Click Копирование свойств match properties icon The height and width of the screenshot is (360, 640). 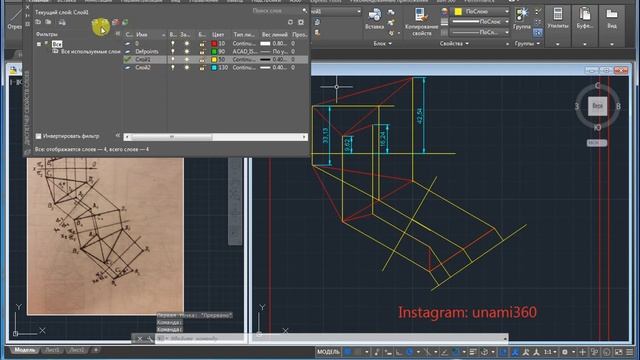[421, 16]
